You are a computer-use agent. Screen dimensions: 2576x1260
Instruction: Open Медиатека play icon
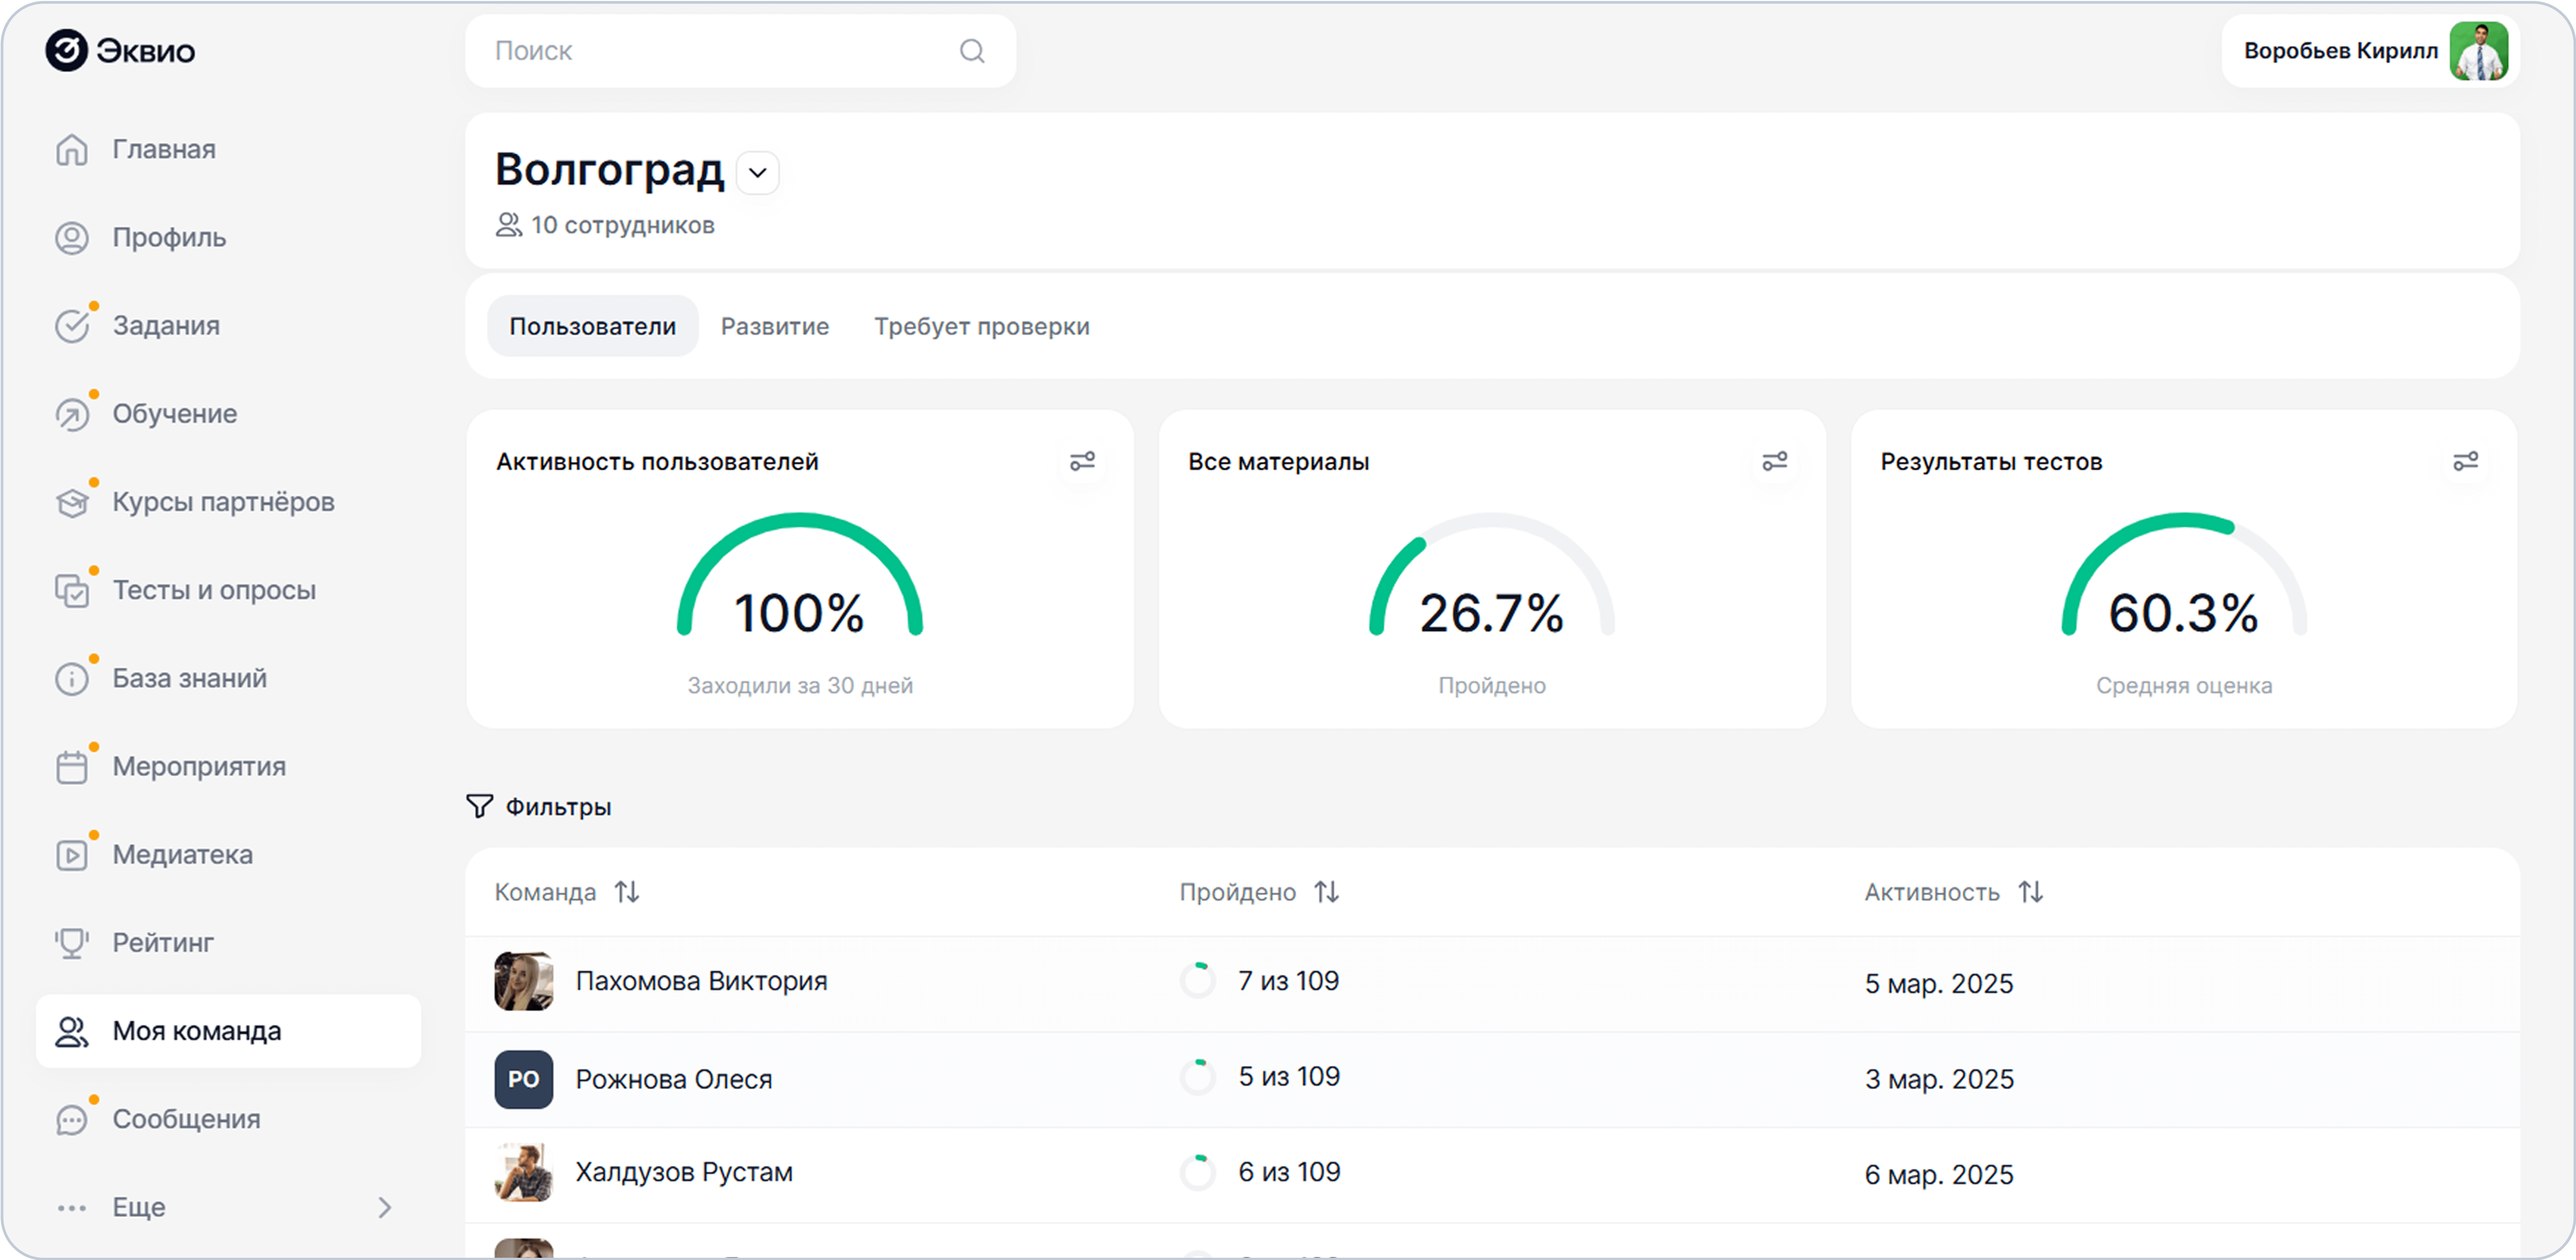coord(72,855)
